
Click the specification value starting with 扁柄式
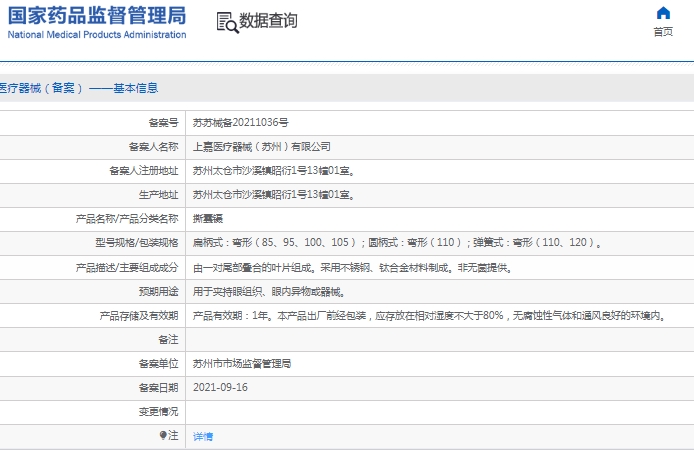pyautogui.click(x=397, y=242)
